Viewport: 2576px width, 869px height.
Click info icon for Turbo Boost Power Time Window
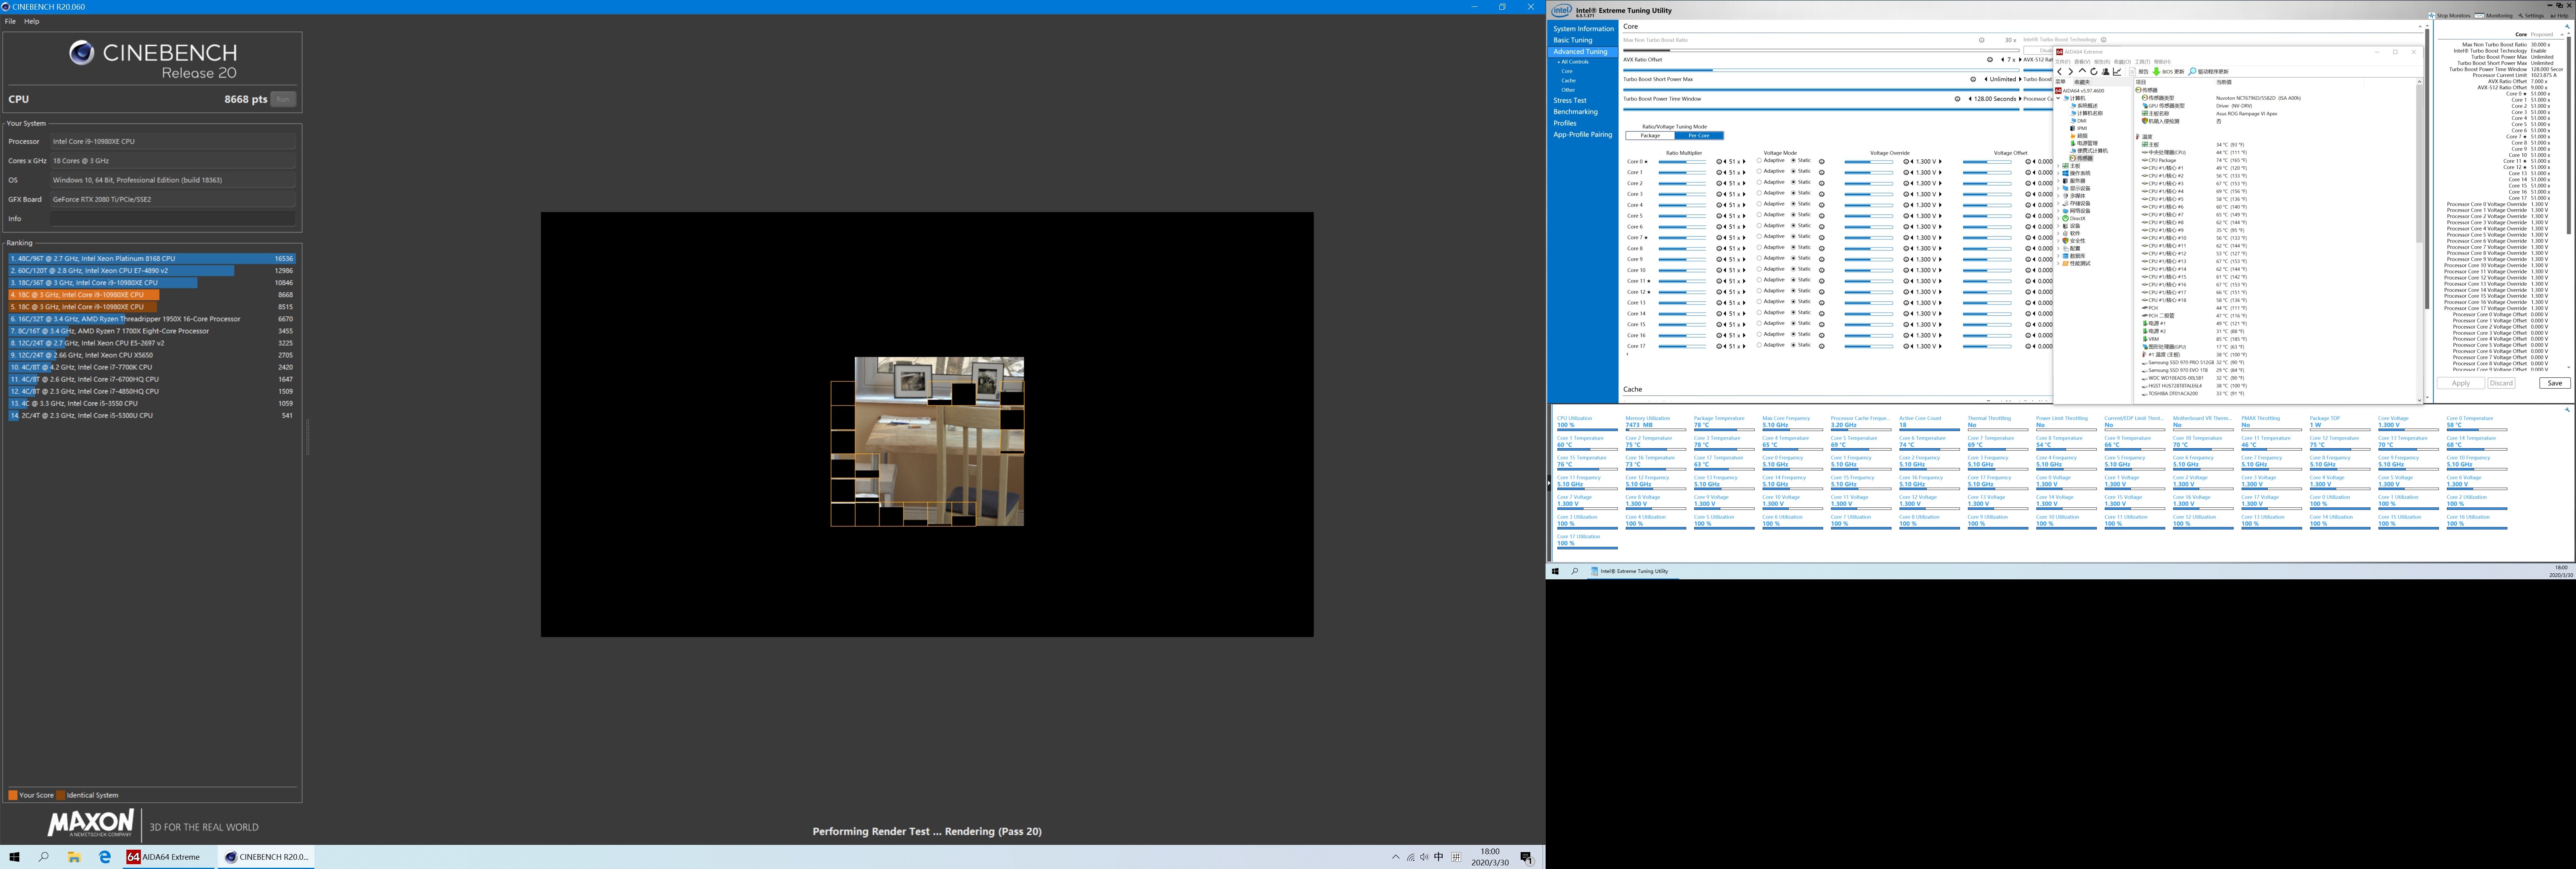point(1957,99)
